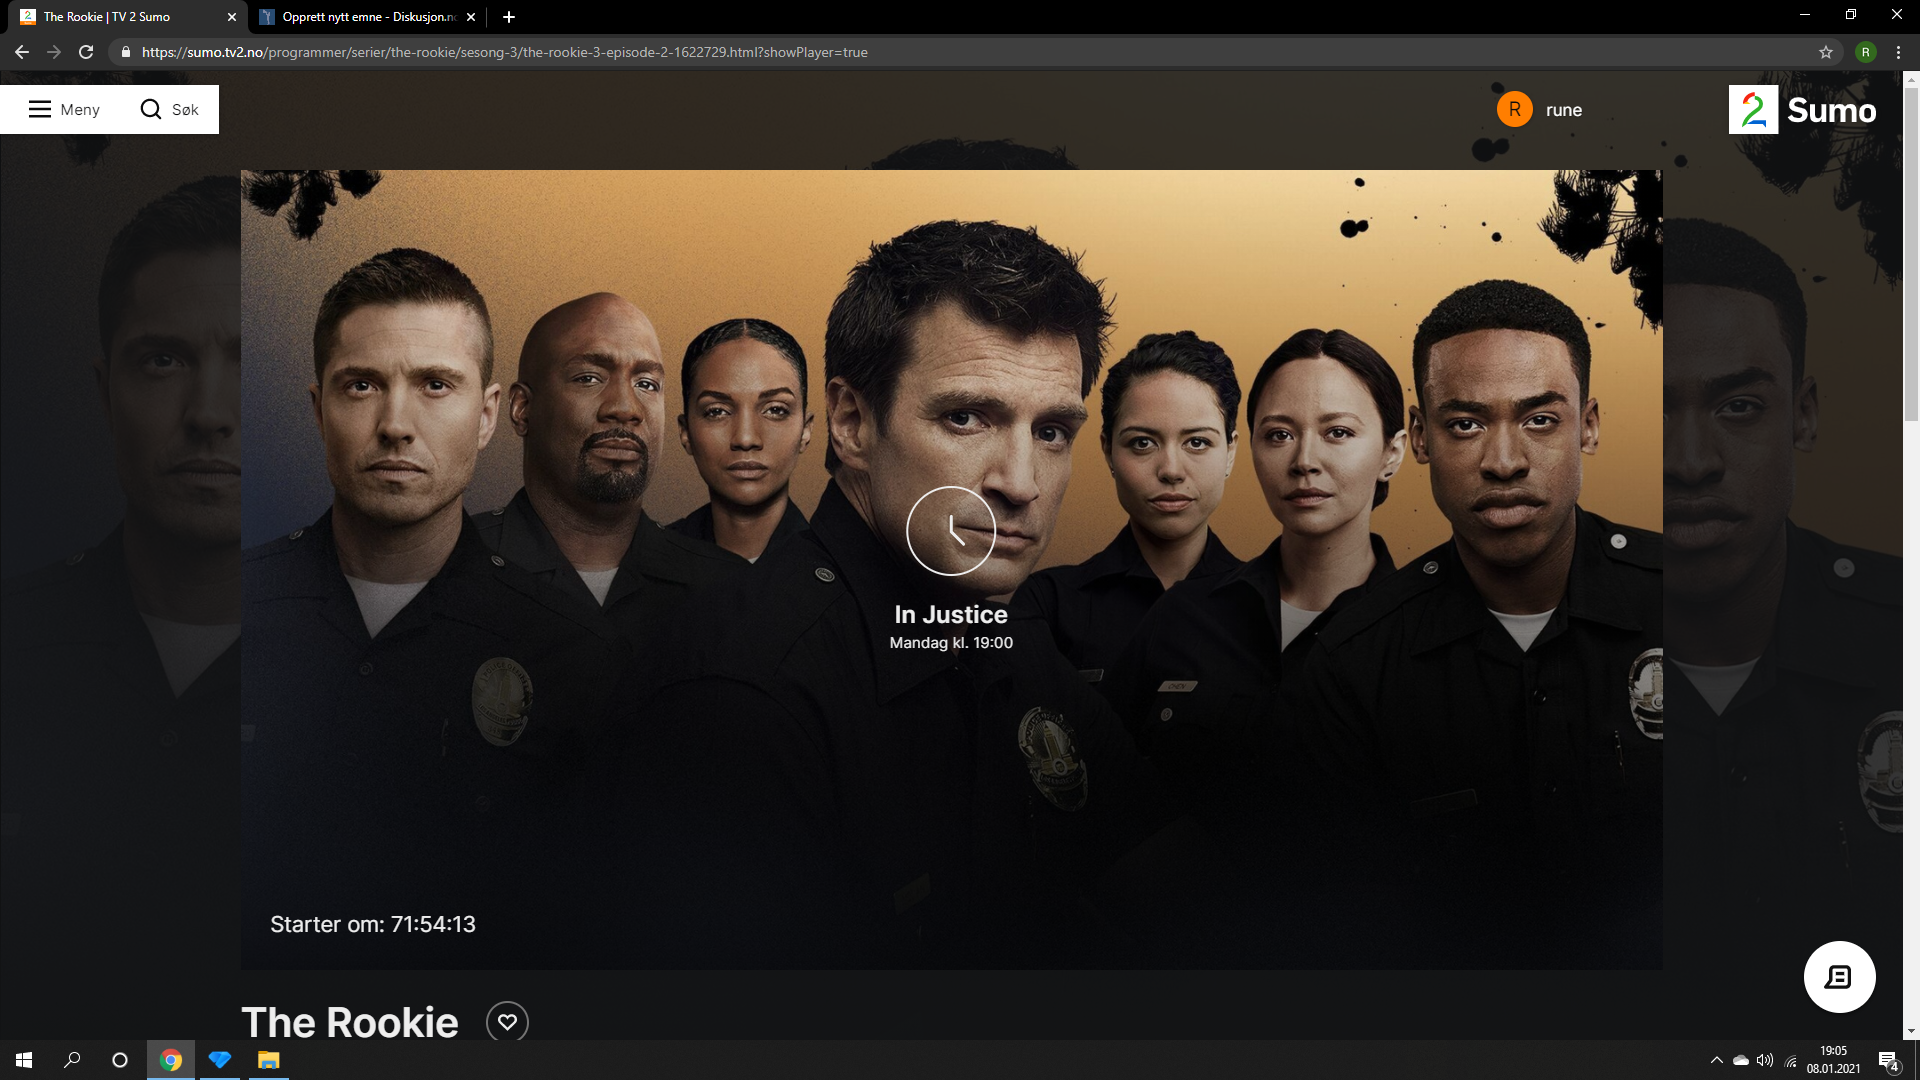
Task: Go forward in browser history
Action: pyautogui.click(x=54, y=52)
